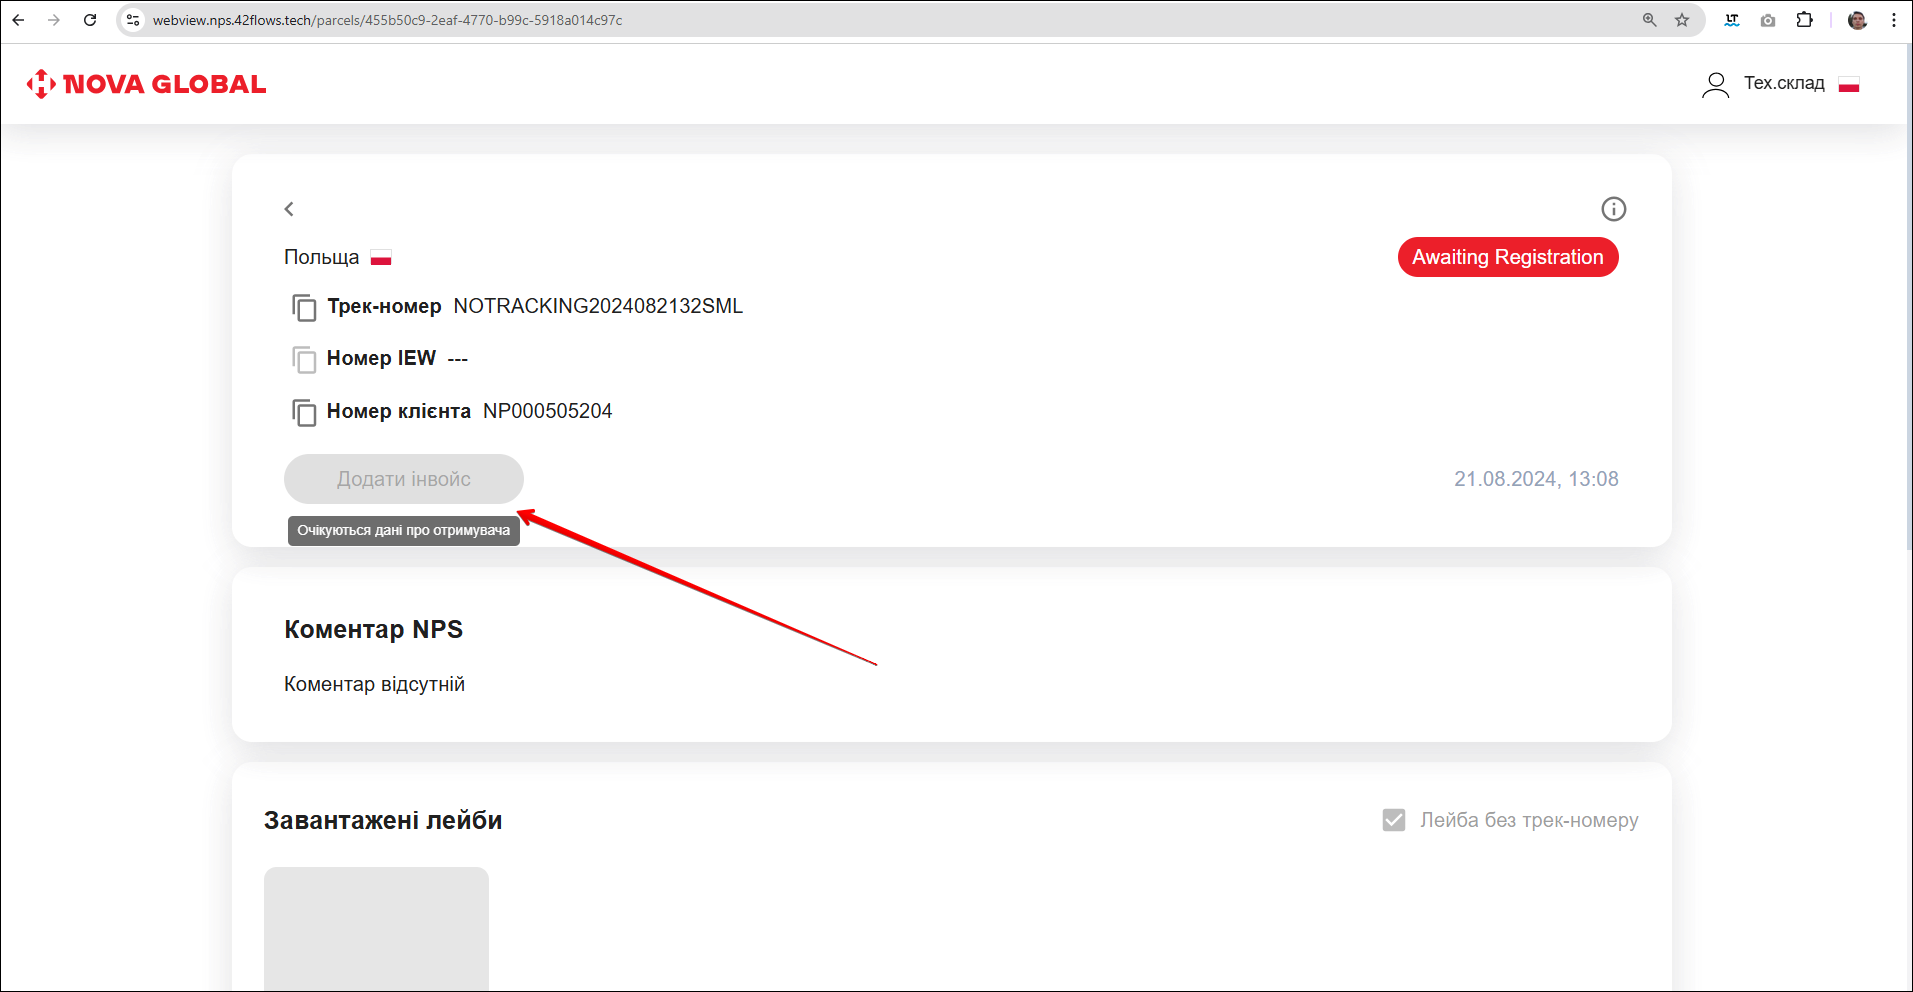Image resolution: width=1913 pixels, height=992 pixels.
Task: Click the Nova Global logo
Action: point(147,84)
